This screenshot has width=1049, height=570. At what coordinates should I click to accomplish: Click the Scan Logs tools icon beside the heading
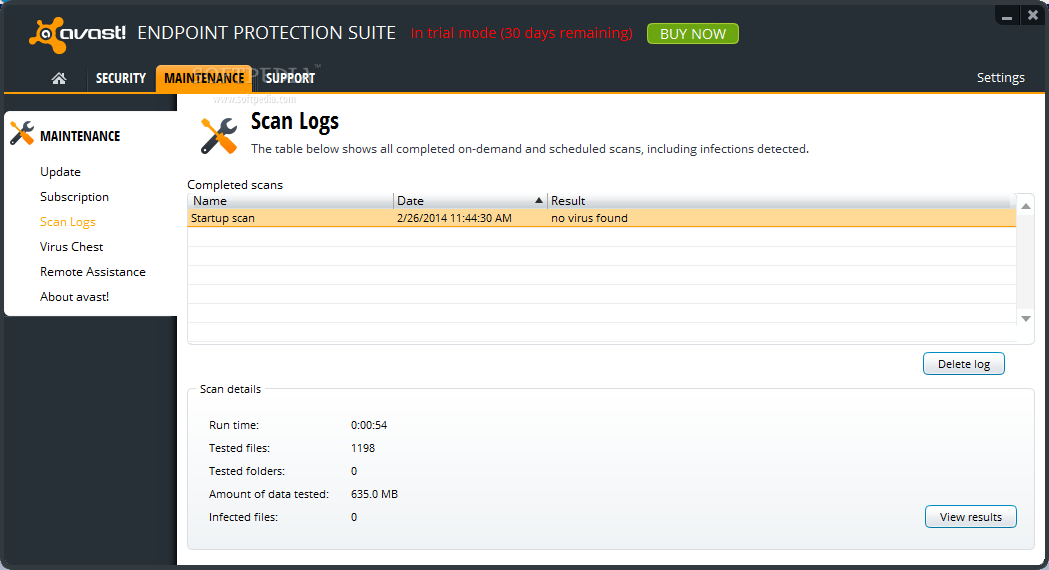pyautogui.click(x=219, y=136)
